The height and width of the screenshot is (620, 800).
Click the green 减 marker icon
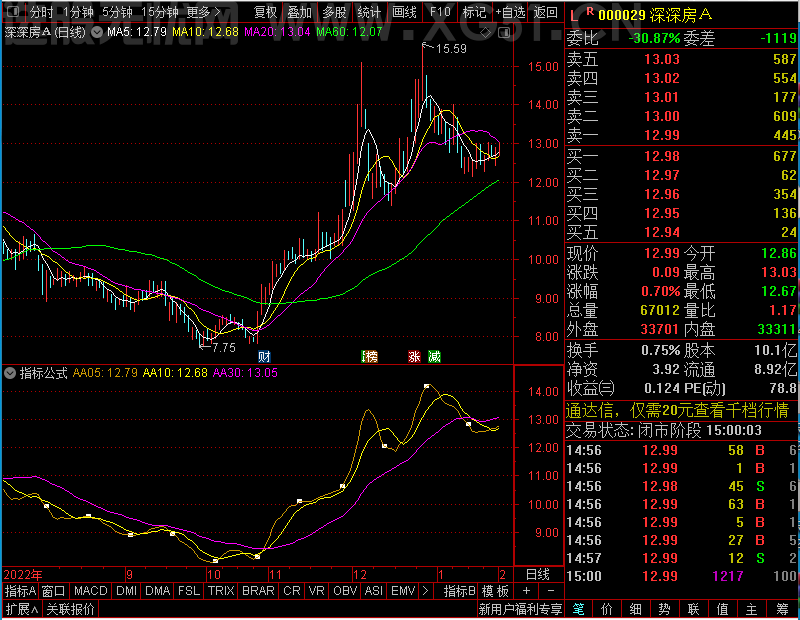(x=434, y=356)
